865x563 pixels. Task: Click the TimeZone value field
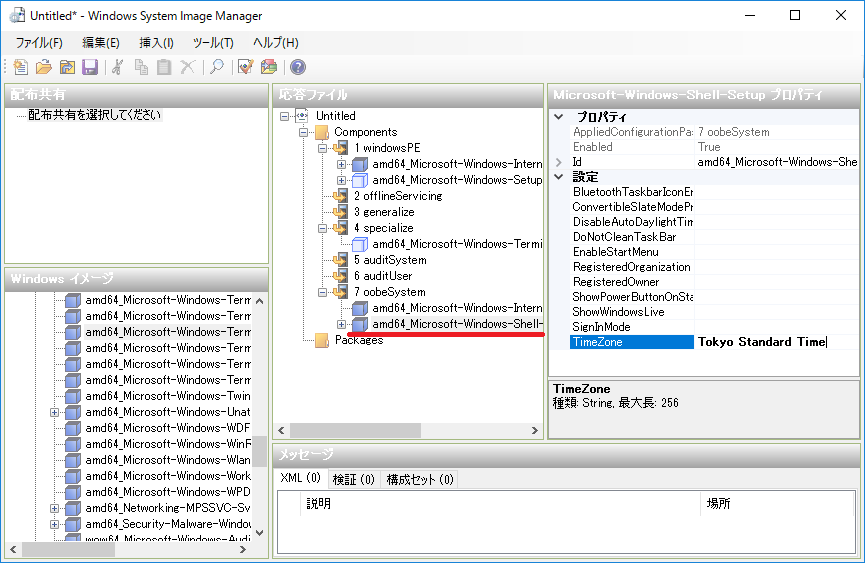click(776, 342)
